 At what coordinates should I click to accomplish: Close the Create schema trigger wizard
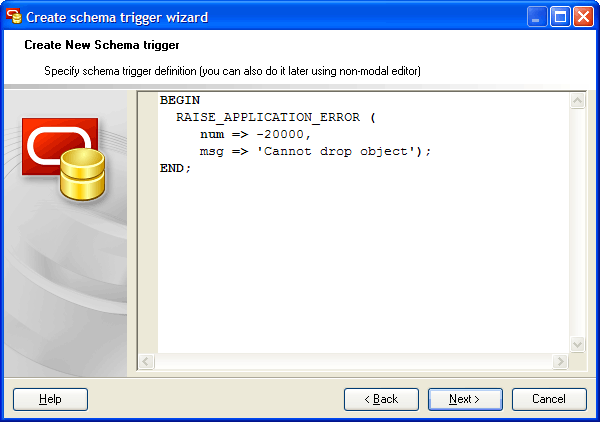pos(583,17)
